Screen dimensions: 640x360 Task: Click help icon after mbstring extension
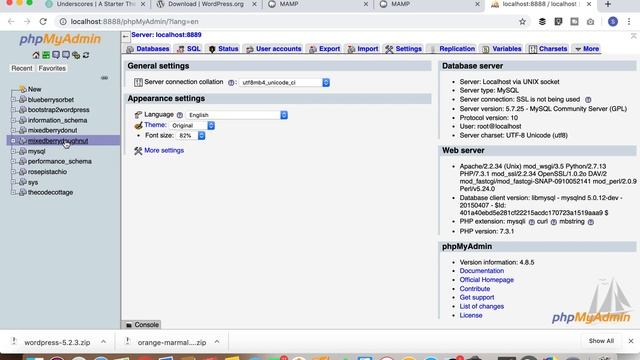coord(591,222)
